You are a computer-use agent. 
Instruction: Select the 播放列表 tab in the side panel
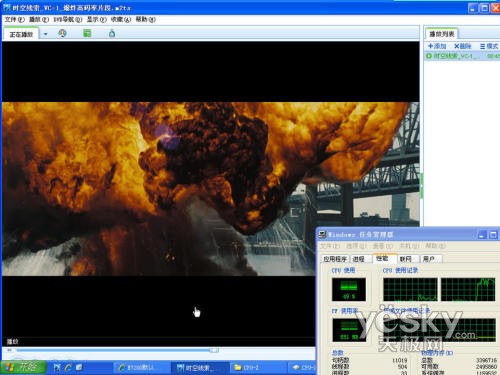pyautogui.click(x=442, y=34)
